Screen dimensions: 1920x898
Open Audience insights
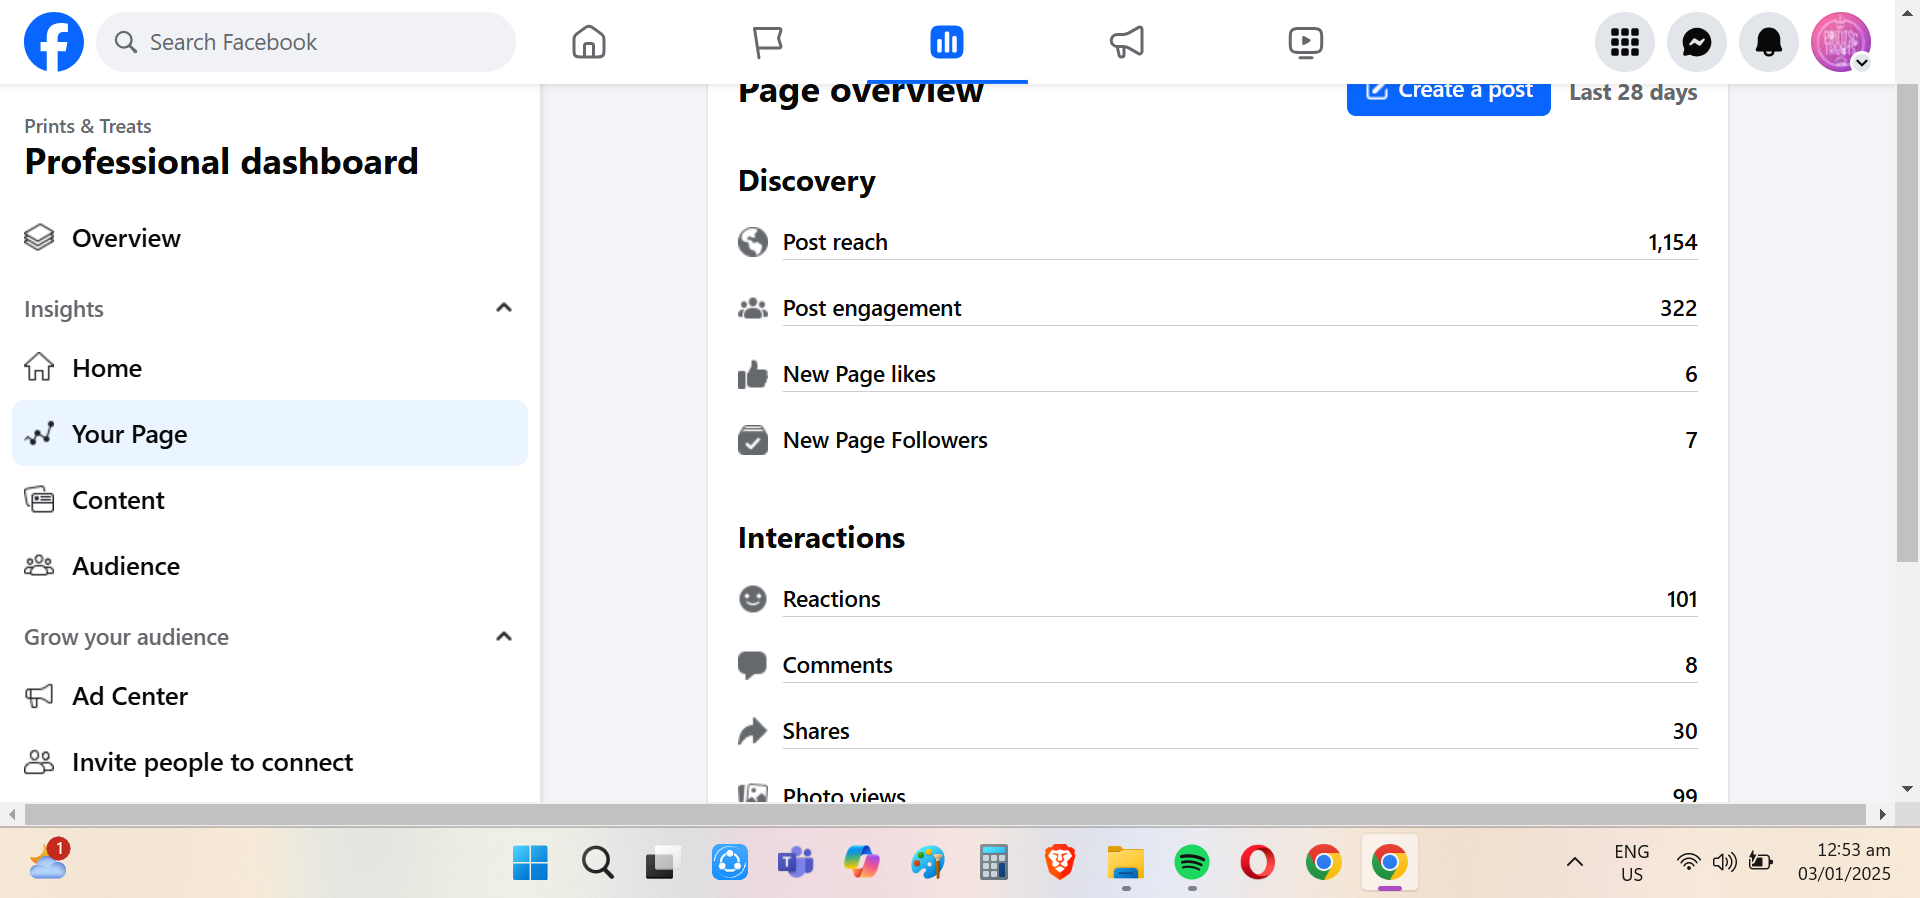coord(270,566)
